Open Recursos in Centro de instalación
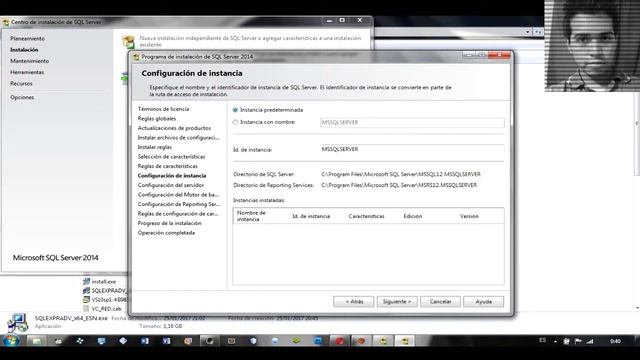640x360 pixels. click(x=21, y=84)
